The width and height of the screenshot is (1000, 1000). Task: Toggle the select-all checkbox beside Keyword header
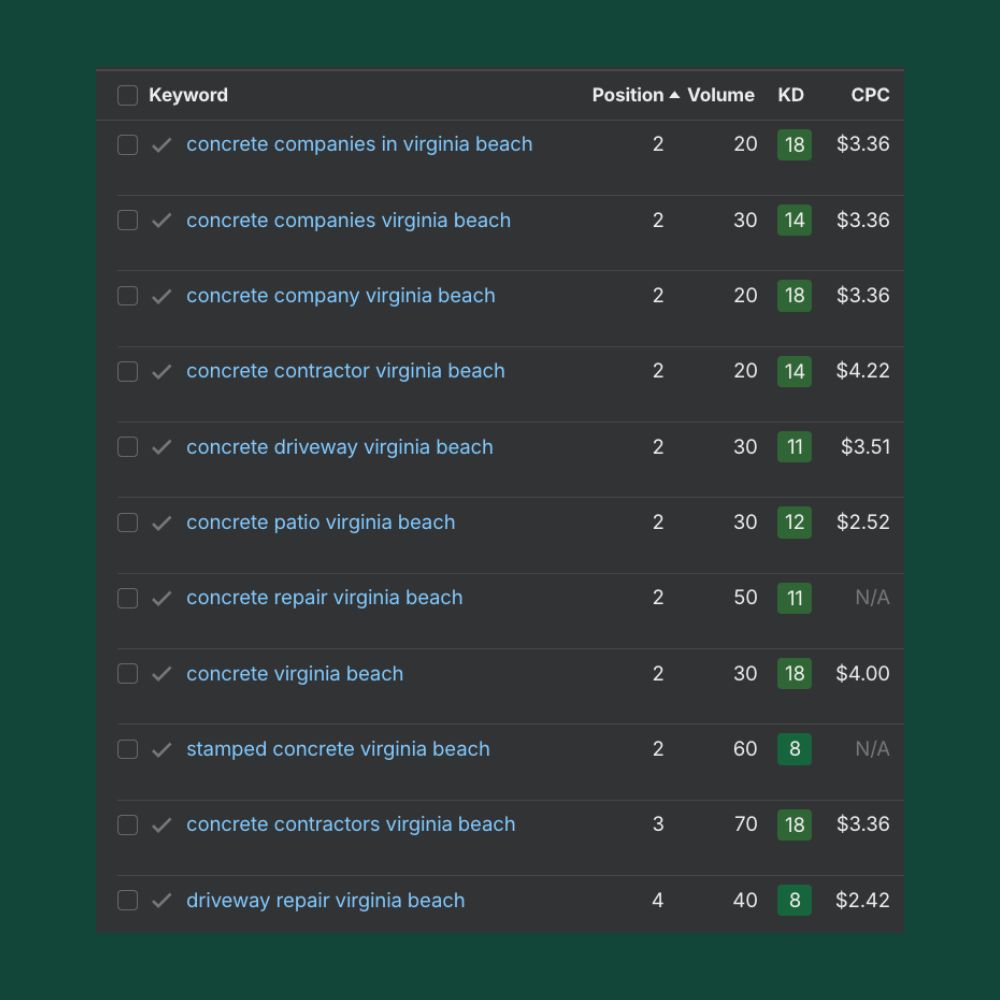(127, 95)
